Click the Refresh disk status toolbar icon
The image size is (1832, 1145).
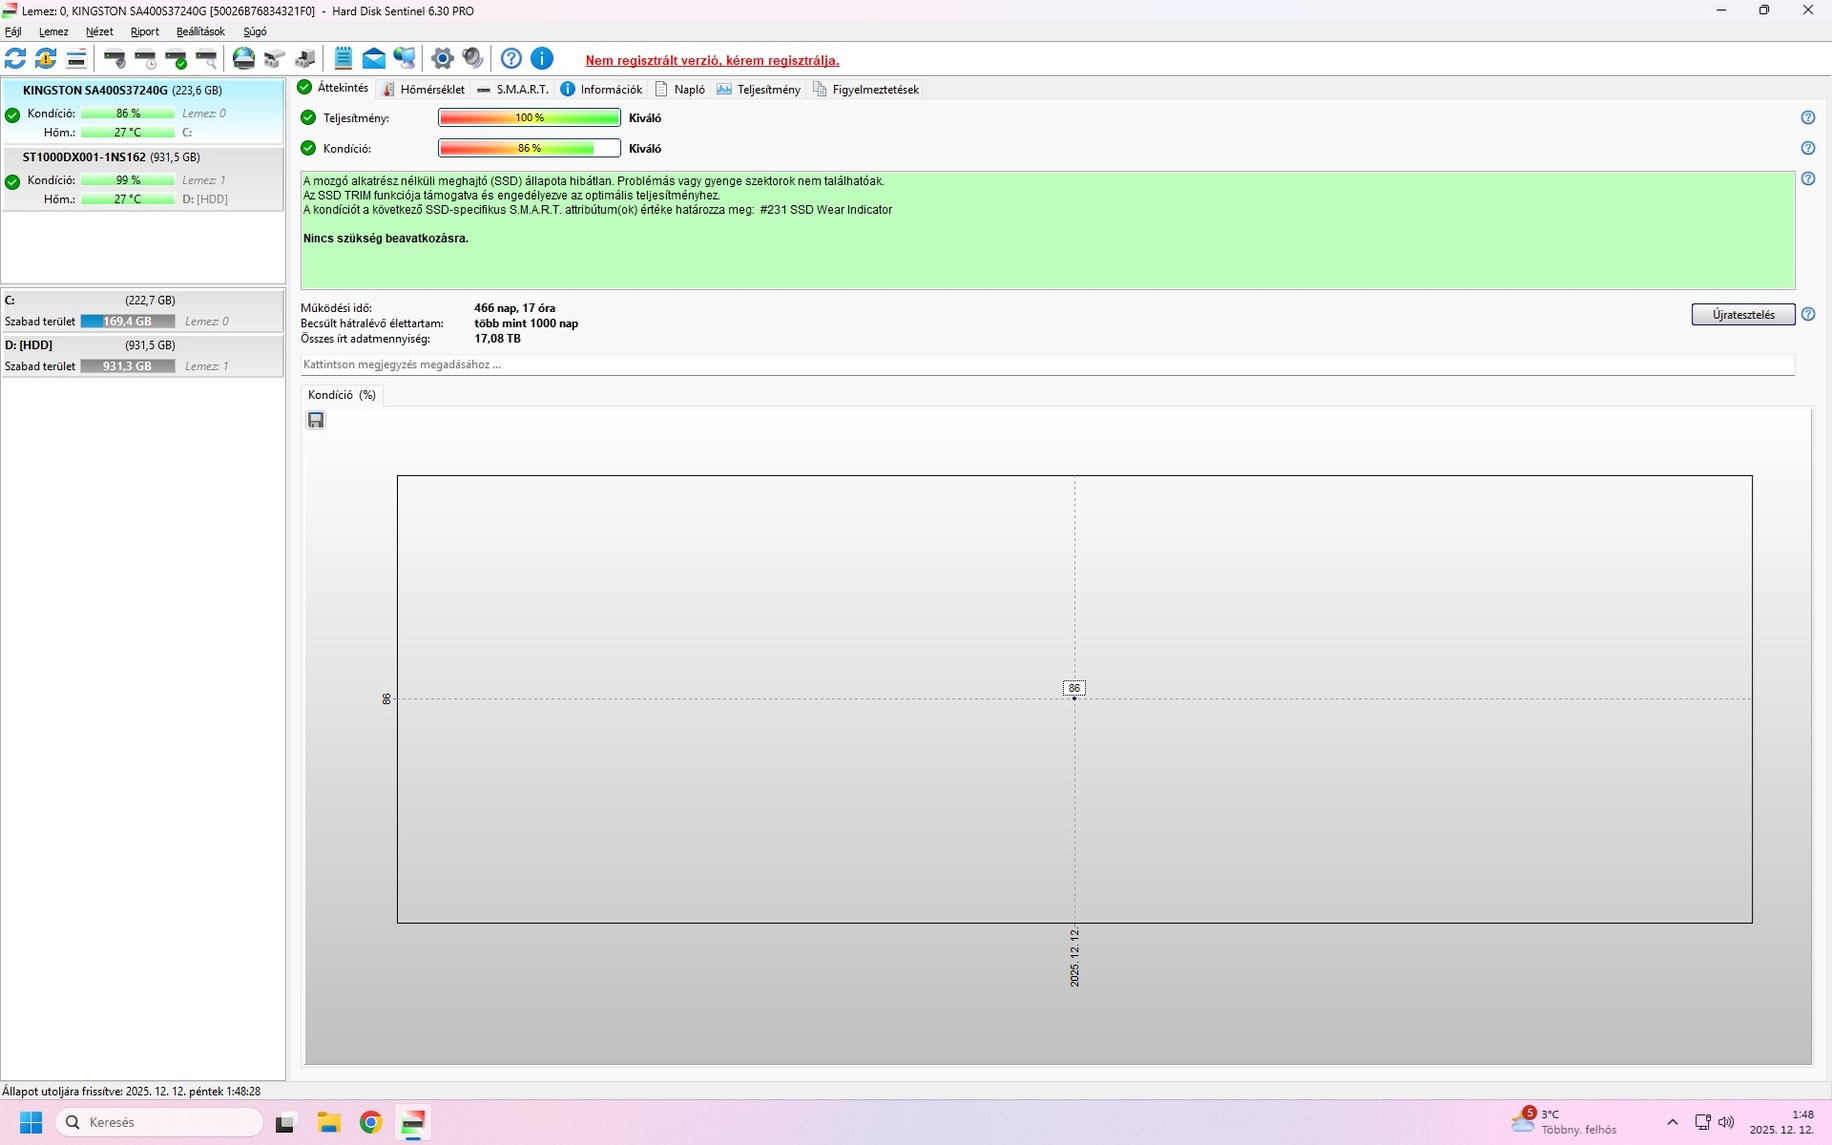pyautogui.click(x=16, y=58)
